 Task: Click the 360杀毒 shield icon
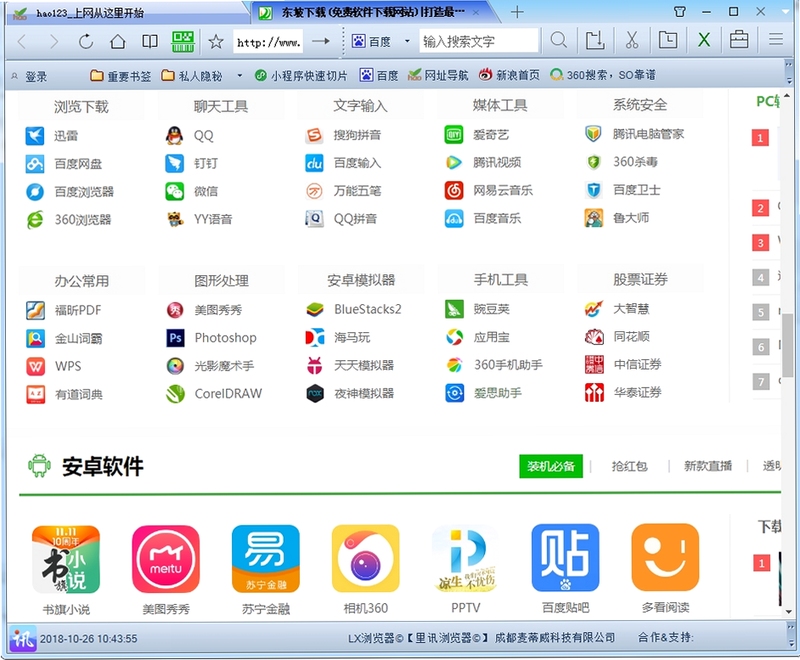(x=593, y=163)
